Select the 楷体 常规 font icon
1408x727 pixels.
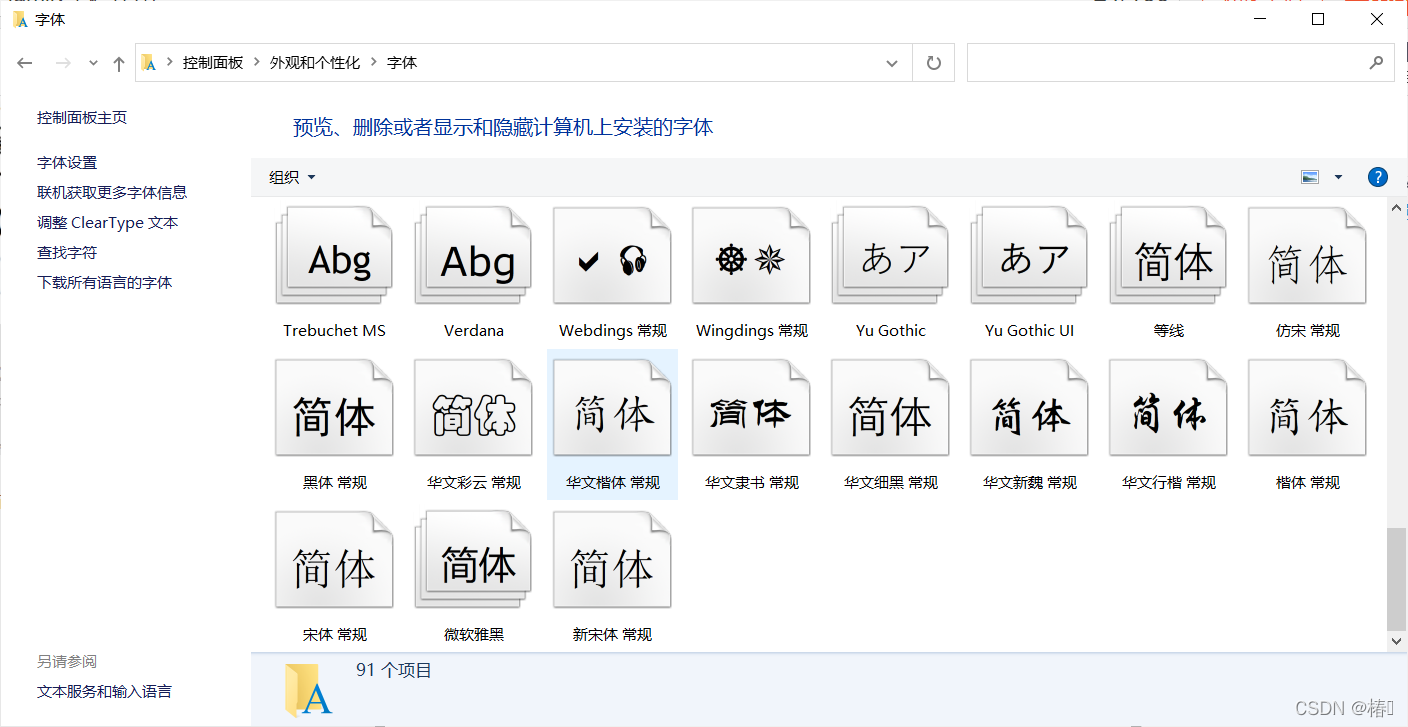[x=1307, y=409]
